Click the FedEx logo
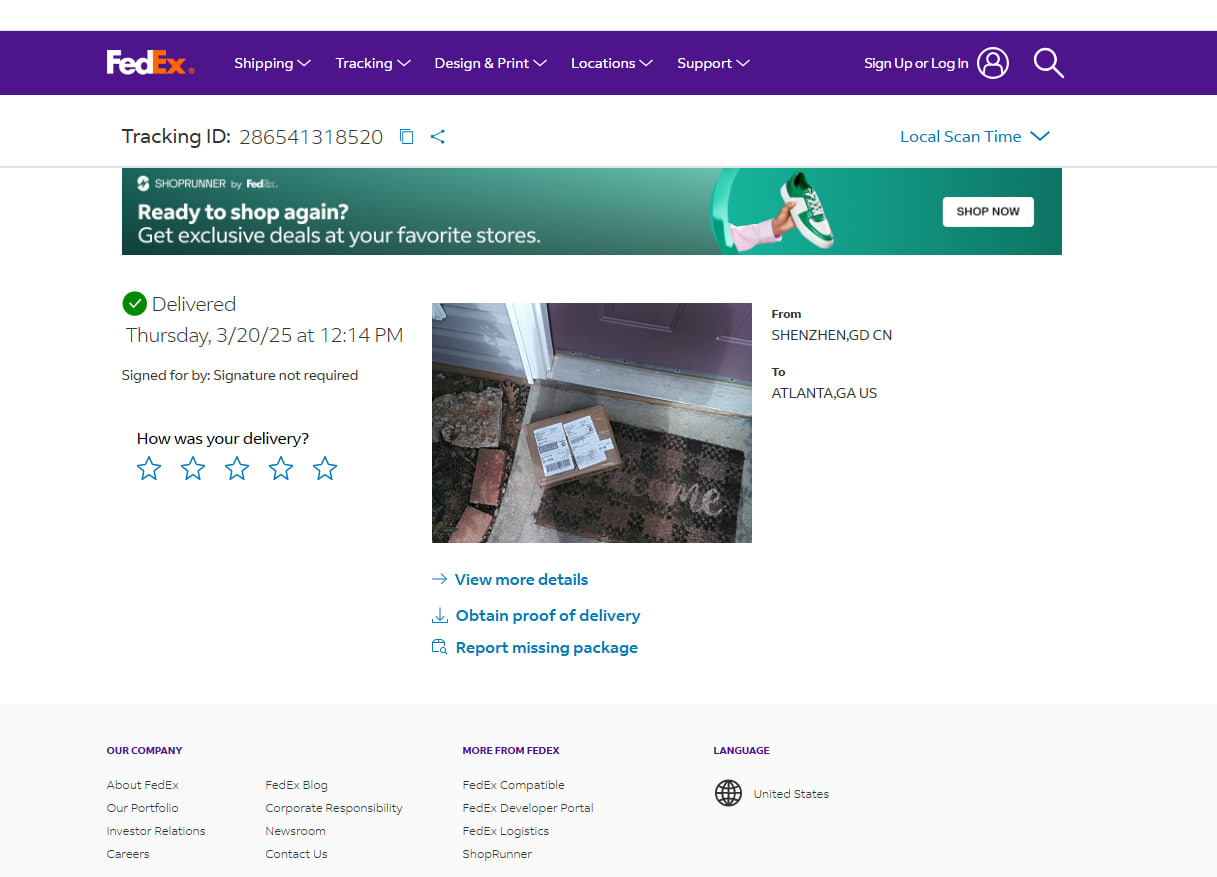1217x877 pixels. click(x=150, y=63)
